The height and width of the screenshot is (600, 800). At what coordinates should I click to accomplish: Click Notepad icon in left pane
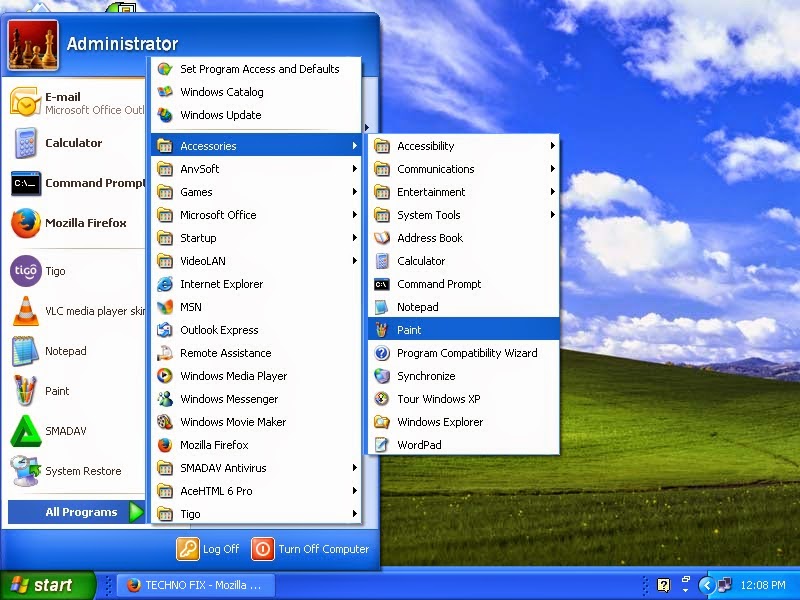click(25, 351)
